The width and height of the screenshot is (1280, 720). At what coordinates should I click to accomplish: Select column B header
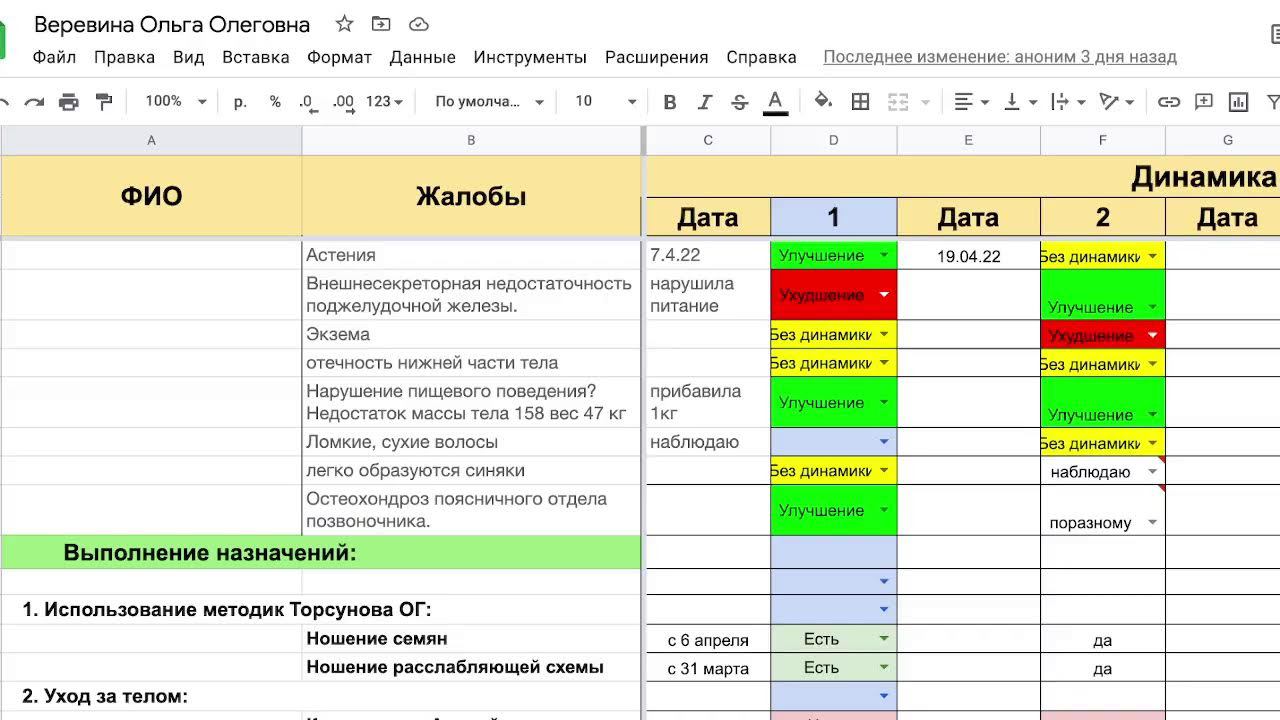point(471,141)
